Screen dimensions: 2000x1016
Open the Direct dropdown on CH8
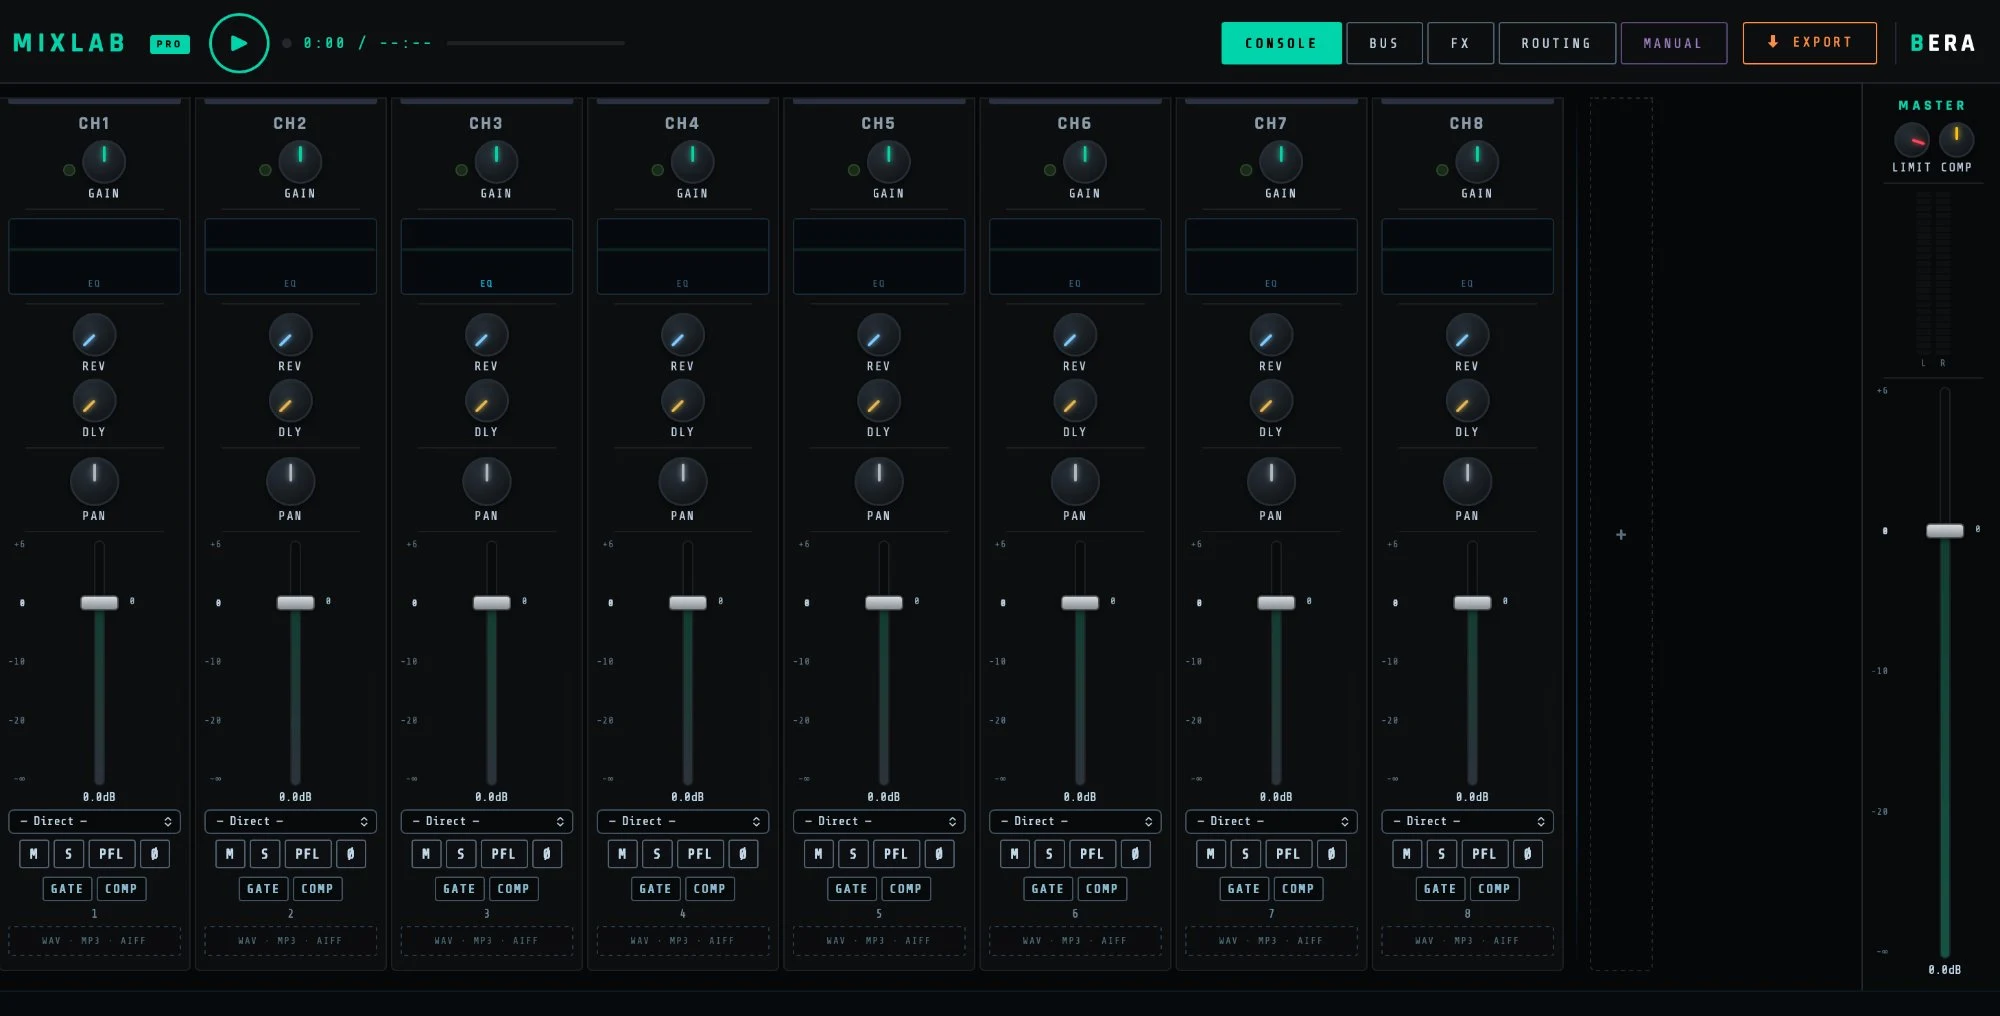tap(1467, 821)
